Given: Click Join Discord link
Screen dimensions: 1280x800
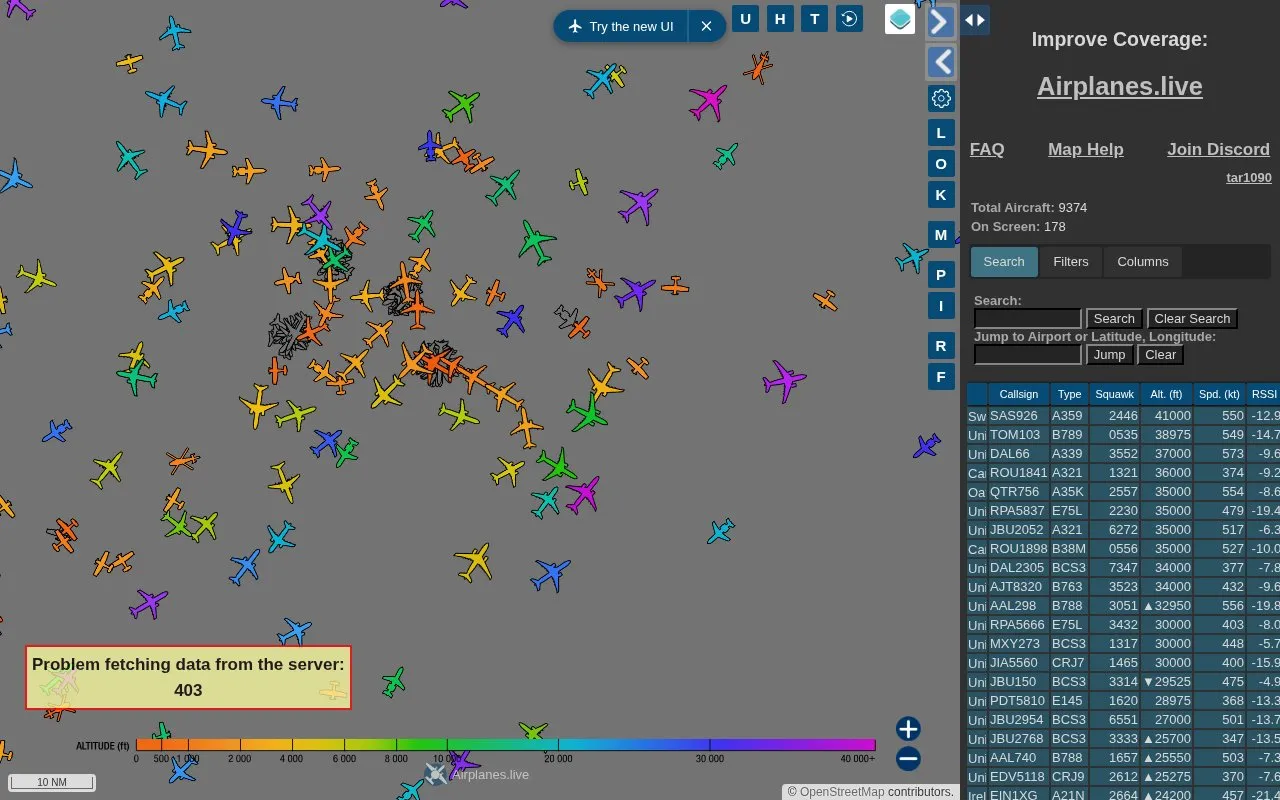Looking at the screenshot, I should [x=1218, y=149].
